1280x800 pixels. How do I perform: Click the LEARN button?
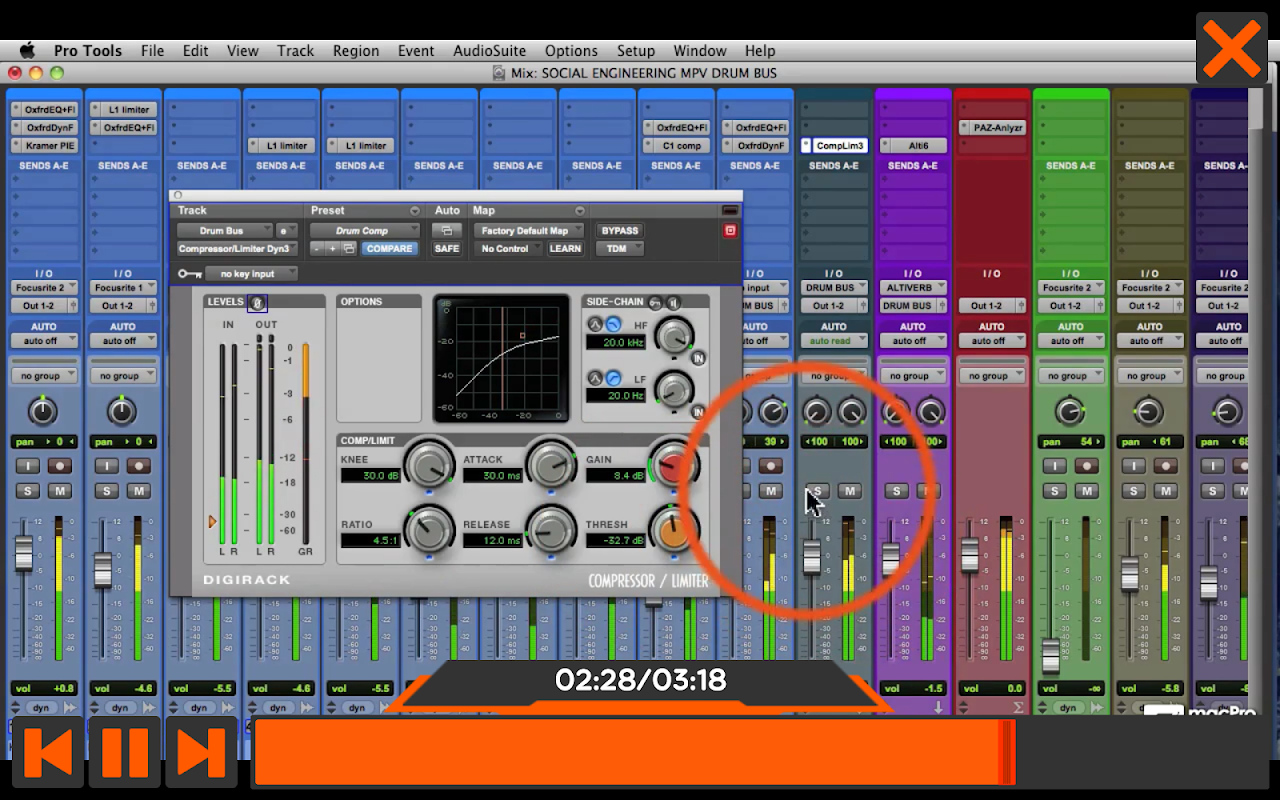[x=565, y=248]
